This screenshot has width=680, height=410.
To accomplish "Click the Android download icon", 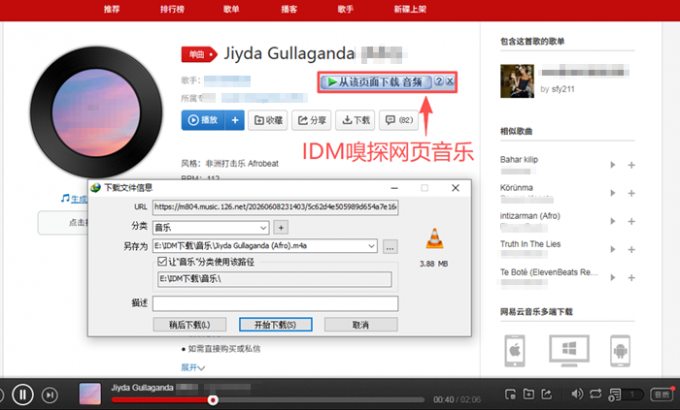I will tap(620, 351).
